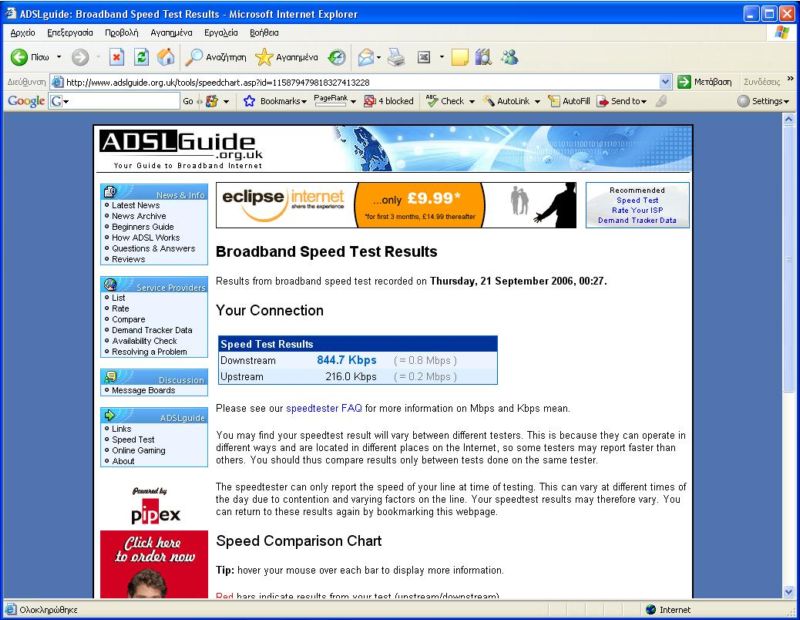800x620 pixels.
Task: Open the Αγαπημένα menu
Action: point(171,33)
